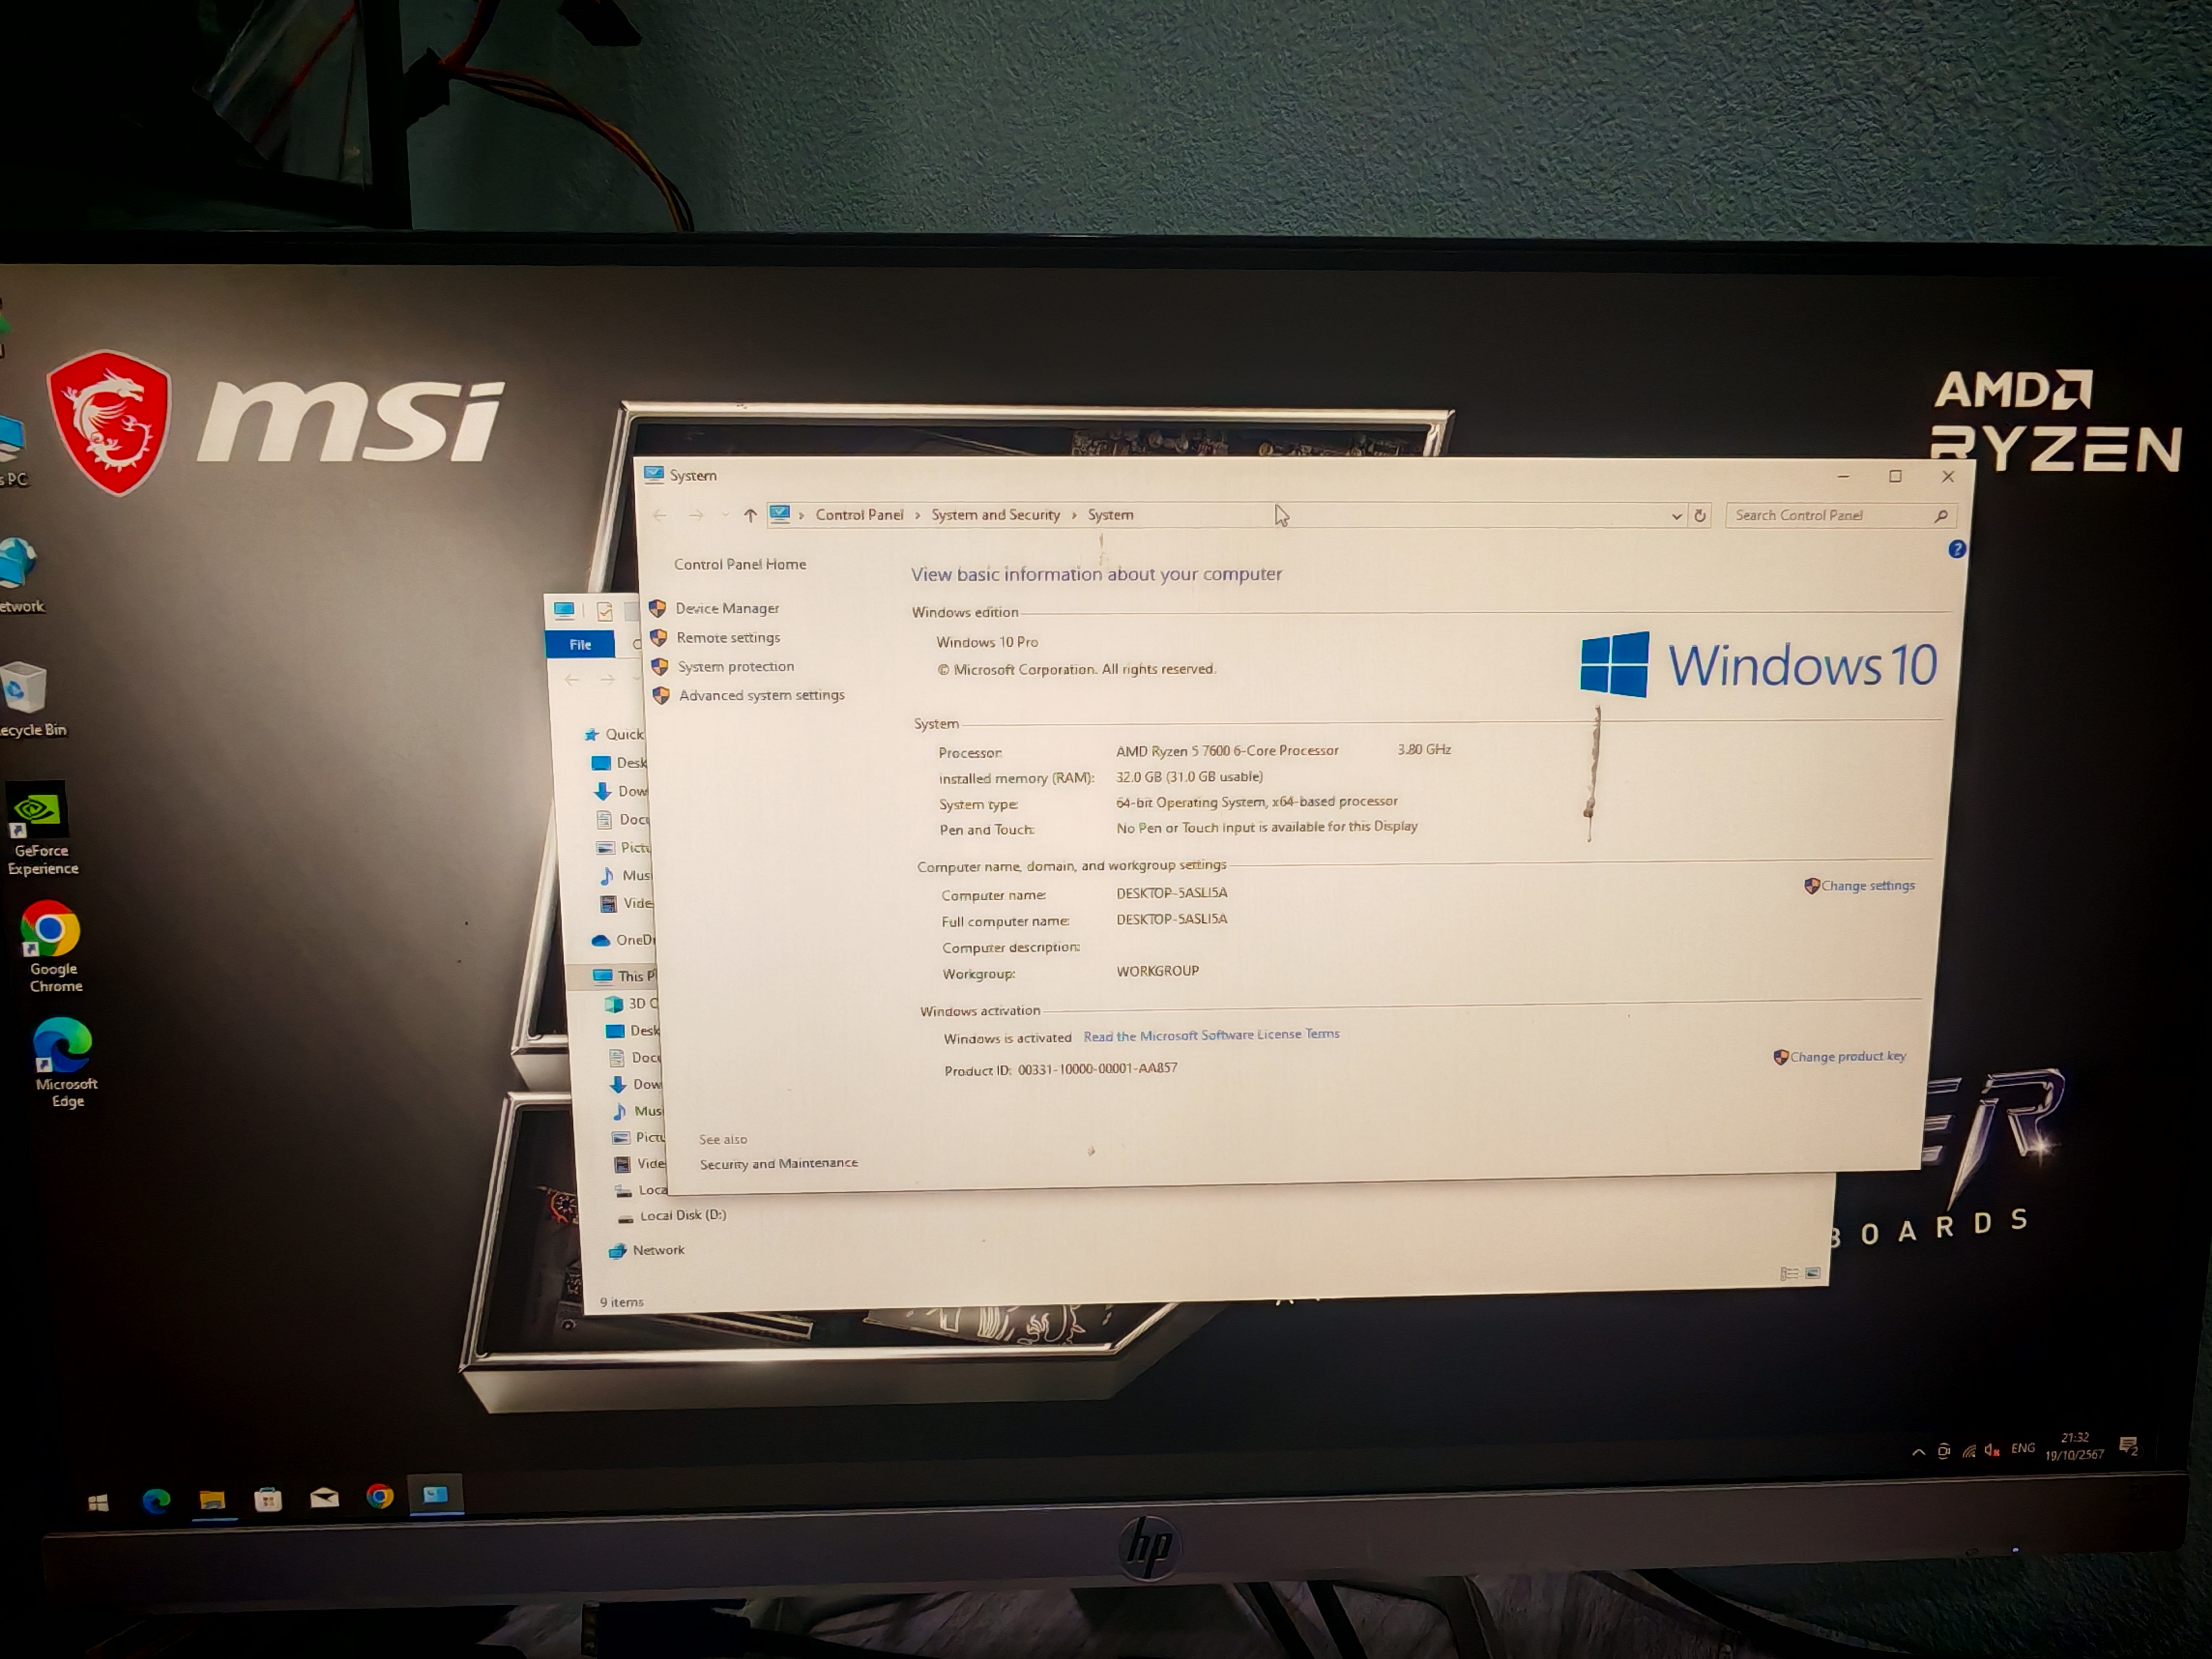Select Control Panel breadcrumb
Screen dimensions: 2212x1659
tap(858, 514)
